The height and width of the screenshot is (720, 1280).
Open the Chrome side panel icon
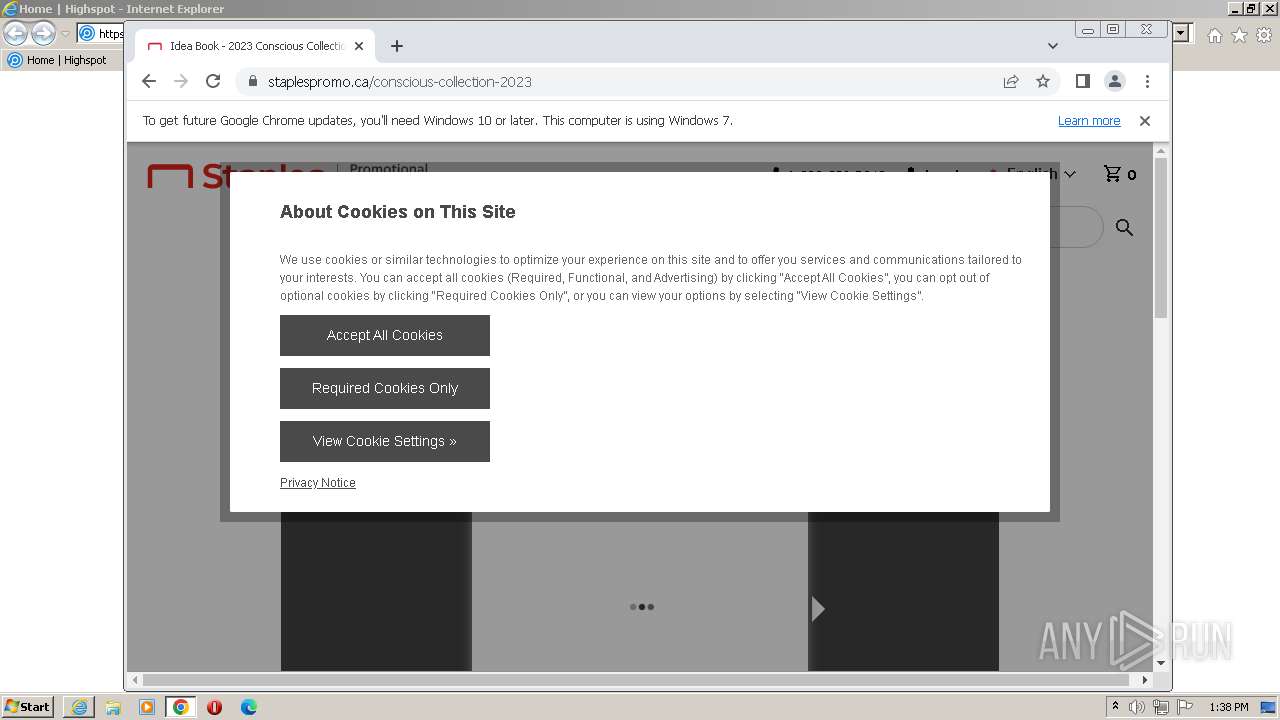[1082, 81]
